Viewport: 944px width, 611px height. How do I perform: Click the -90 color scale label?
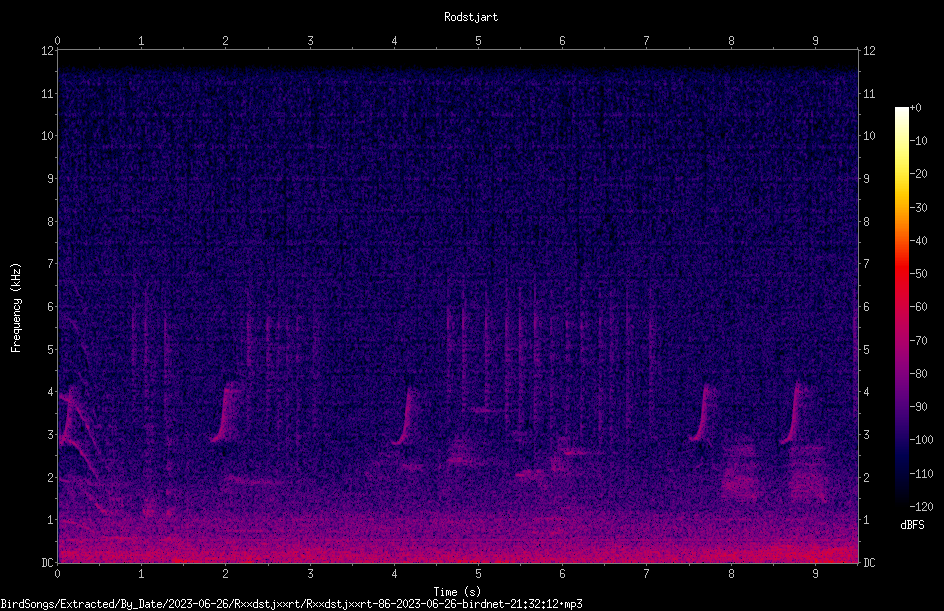tap(919, 407)
